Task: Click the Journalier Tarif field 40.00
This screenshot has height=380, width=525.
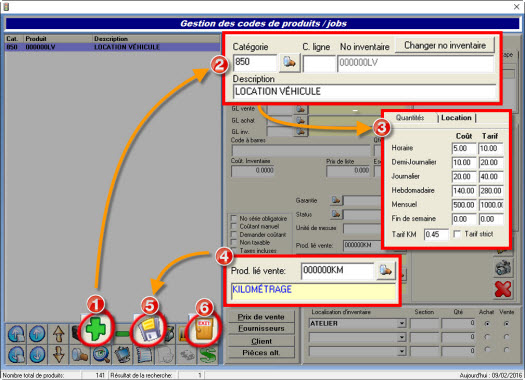Action: click(491, 176)
